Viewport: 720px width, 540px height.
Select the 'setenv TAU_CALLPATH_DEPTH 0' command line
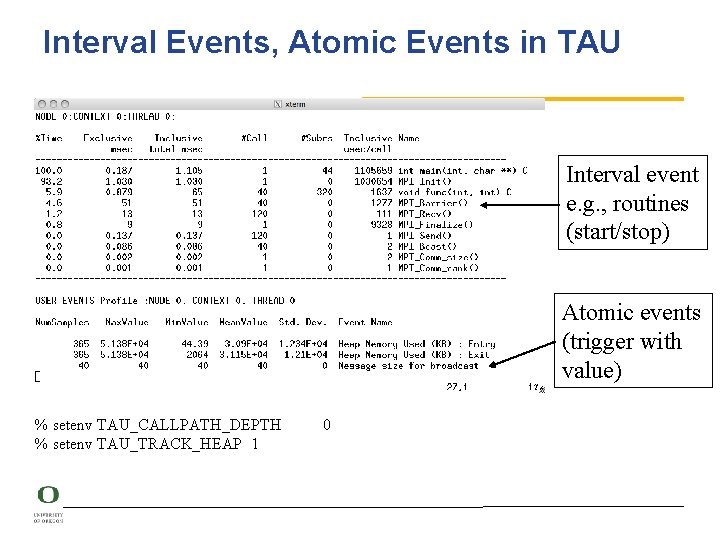tap(183, 425)
